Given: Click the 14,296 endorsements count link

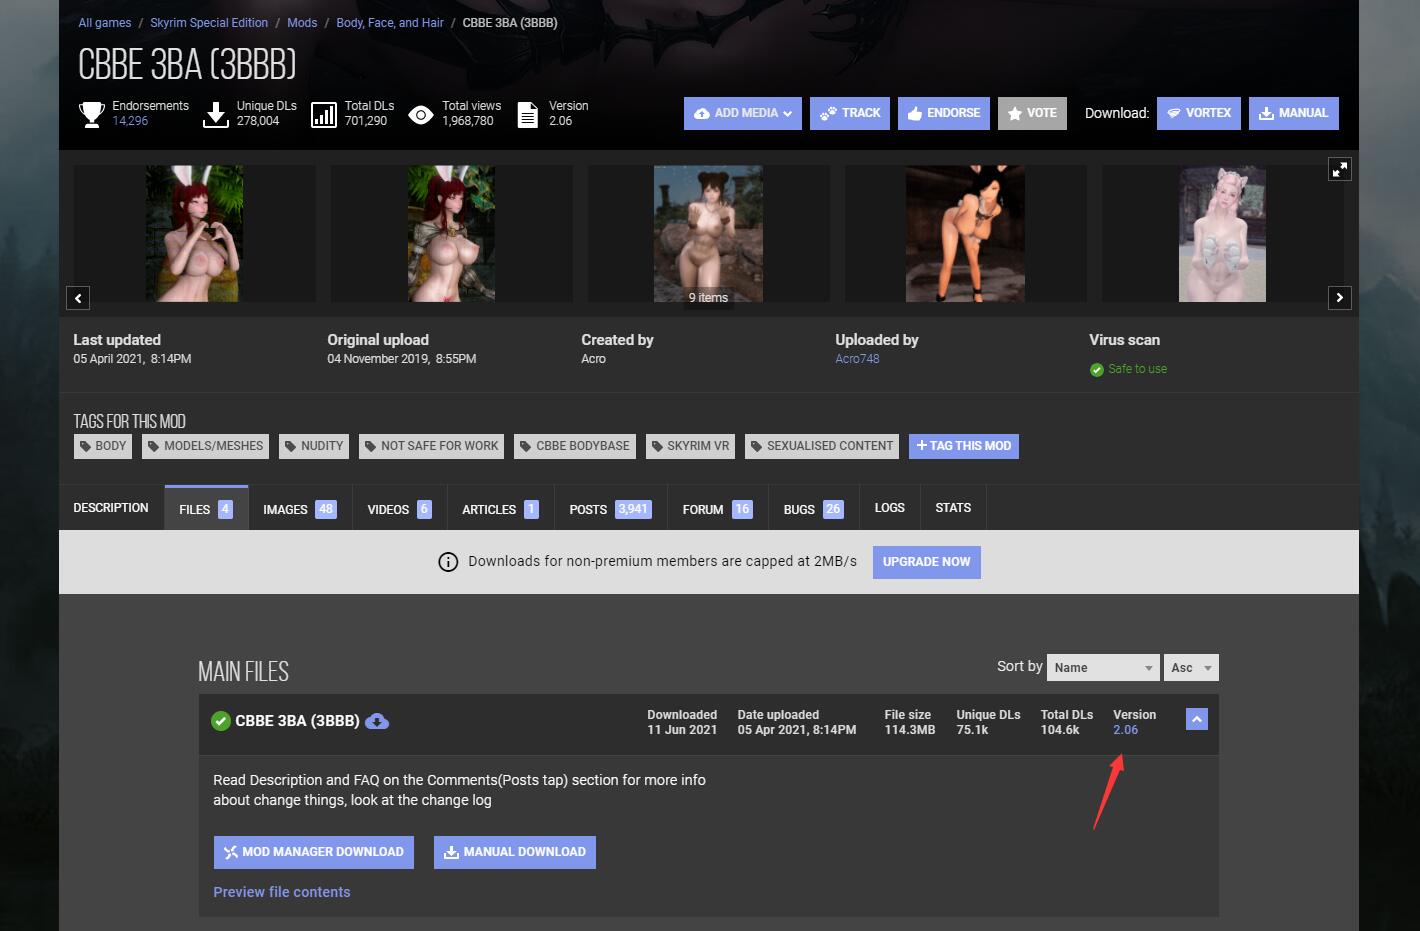Looking at the screenshot, I should tap(130, 121).
